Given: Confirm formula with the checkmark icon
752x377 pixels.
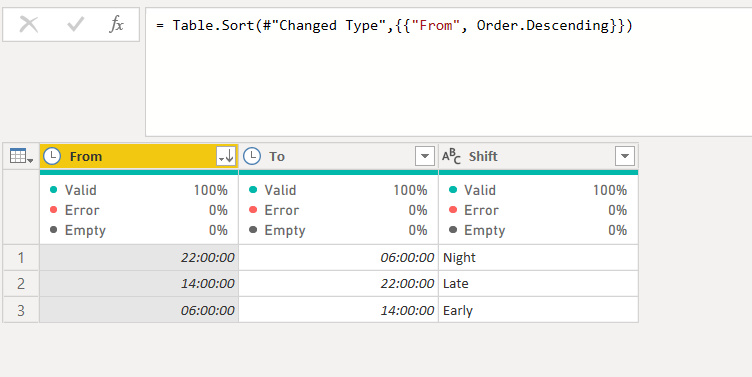Looking at the screenshot, I should pyautogui.click(x=75, y=24).
